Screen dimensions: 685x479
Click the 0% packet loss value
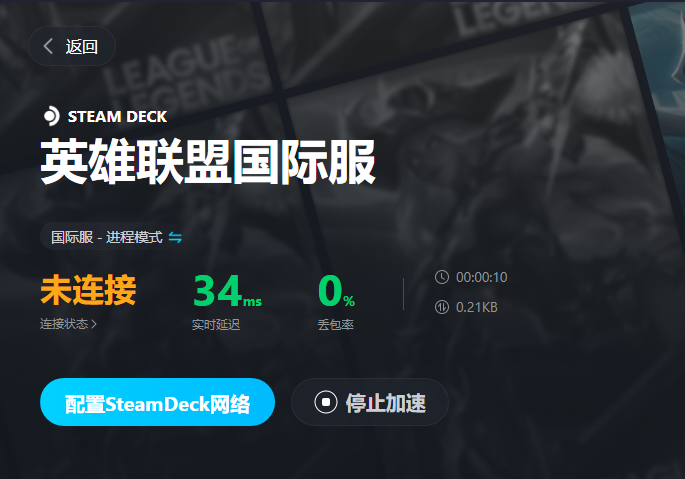[336, 291]
